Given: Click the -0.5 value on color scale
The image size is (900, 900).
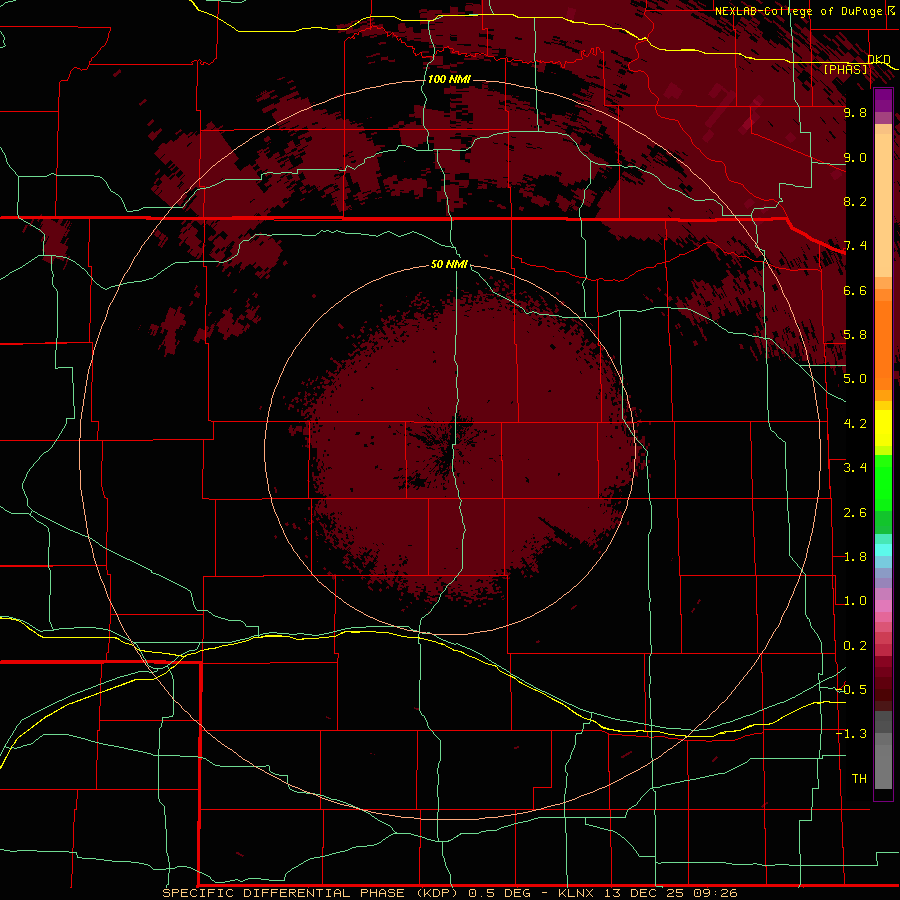Looking at the screenshot, I should [x=851, y=690].
